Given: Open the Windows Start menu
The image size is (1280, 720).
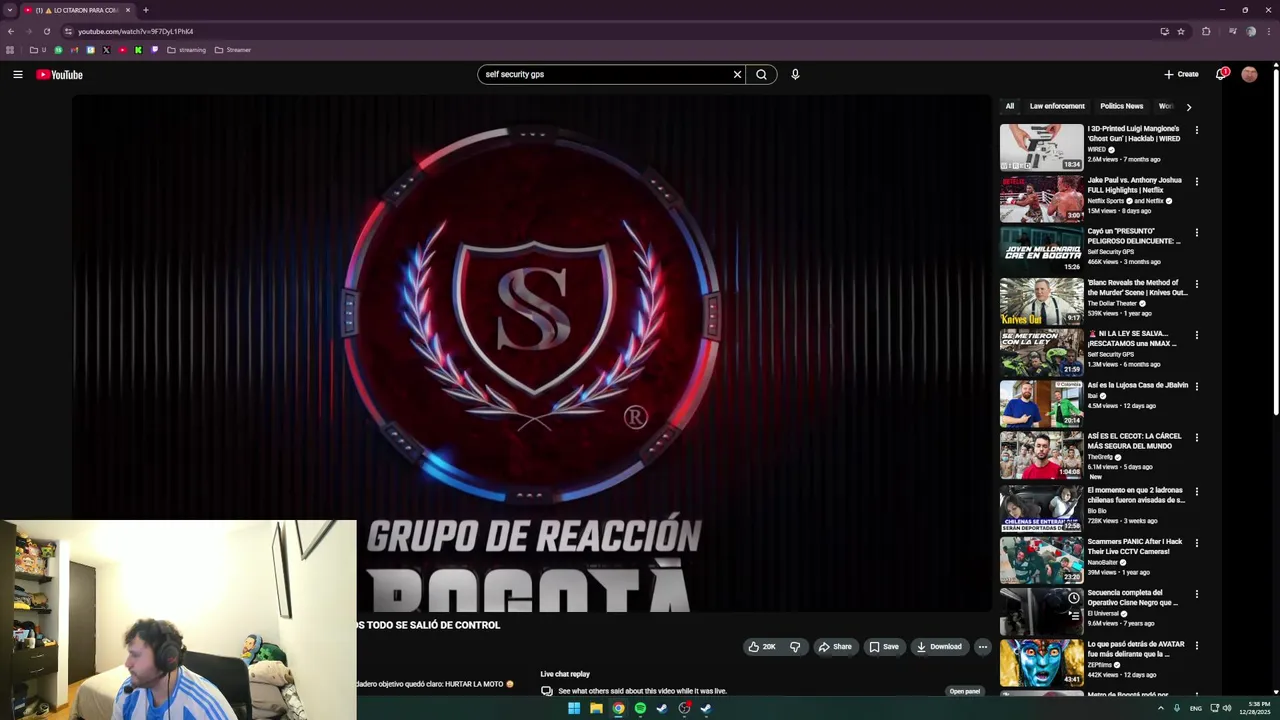Looking at the screenshot, I should click(x=574, y=708).
